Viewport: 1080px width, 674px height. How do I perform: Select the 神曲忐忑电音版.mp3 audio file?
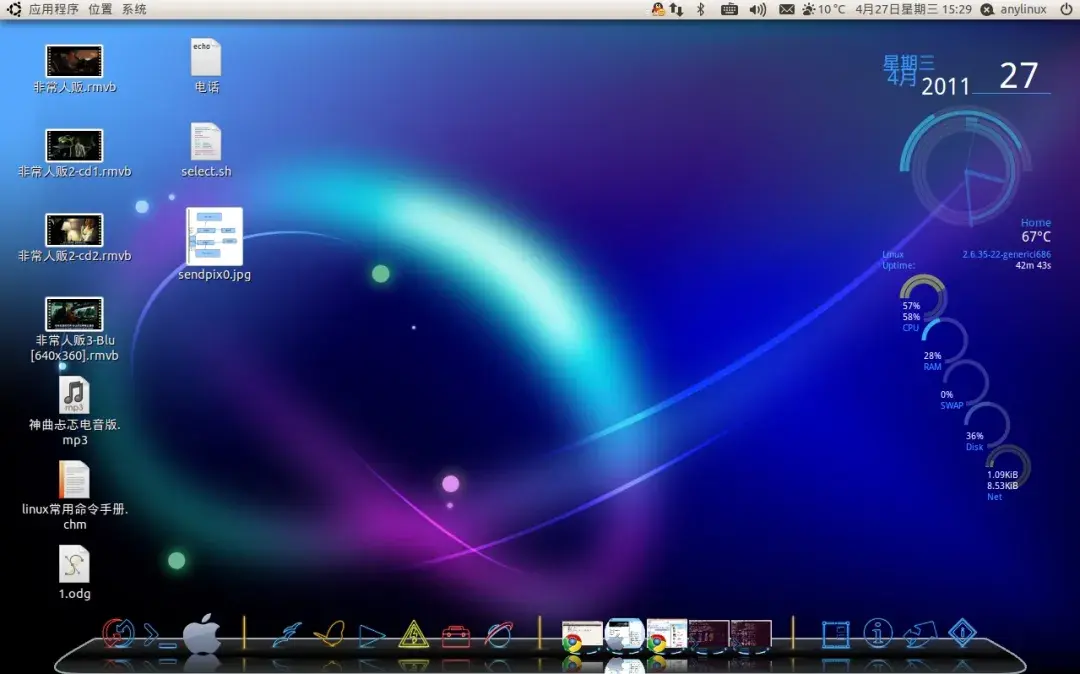tap(74, 411)
